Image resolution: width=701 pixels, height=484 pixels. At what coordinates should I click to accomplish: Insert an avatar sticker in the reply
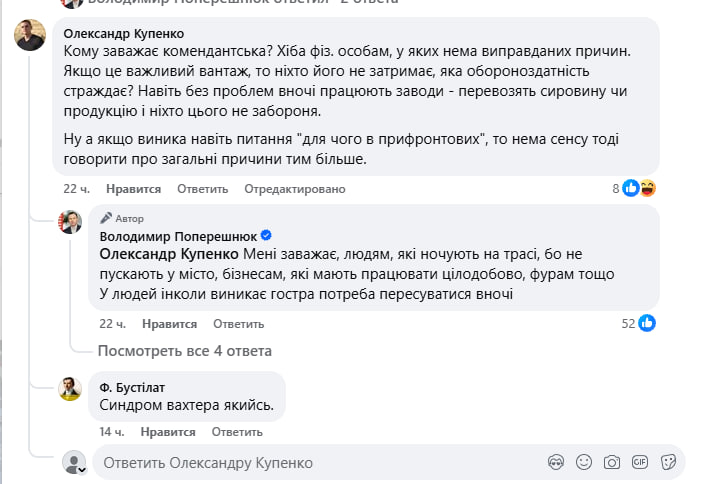[x=557, y=462]
